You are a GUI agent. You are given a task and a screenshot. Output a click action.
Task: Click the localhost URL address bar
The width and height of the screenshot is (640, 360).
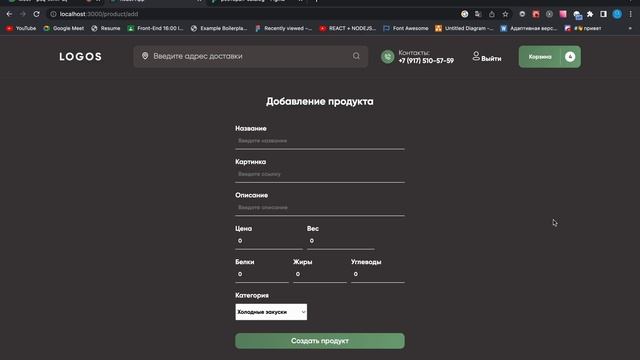tap(253, 14)
